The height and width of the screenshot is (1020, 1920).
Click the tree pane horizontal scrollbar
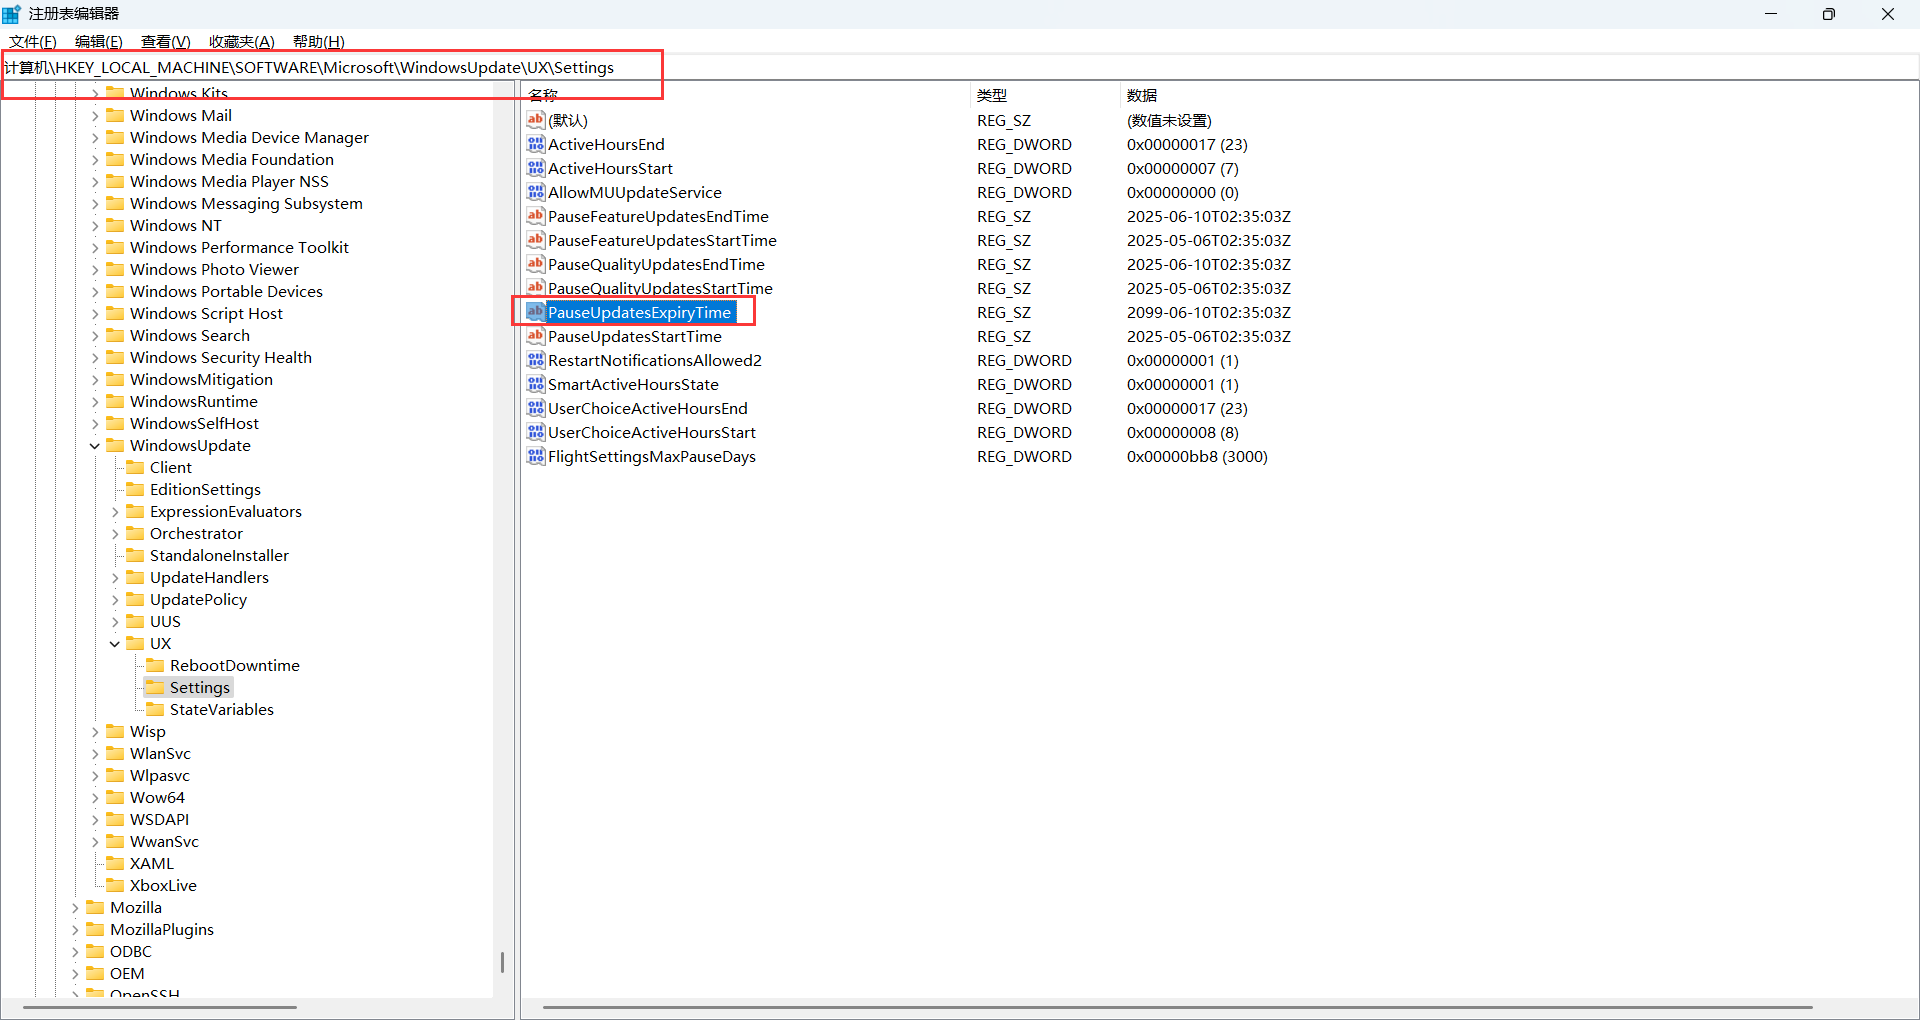(160, 1007)
